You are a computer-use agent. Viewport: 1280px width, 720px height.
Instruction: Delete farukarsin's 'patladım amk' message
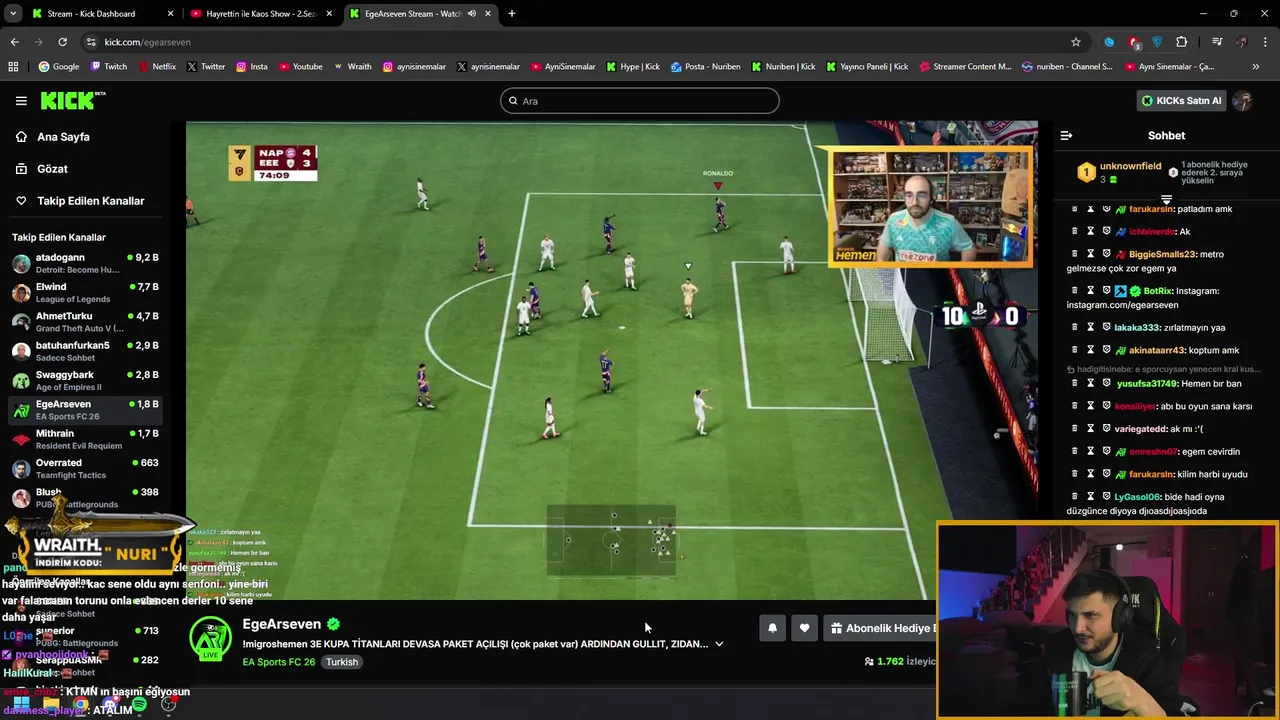1075,209
